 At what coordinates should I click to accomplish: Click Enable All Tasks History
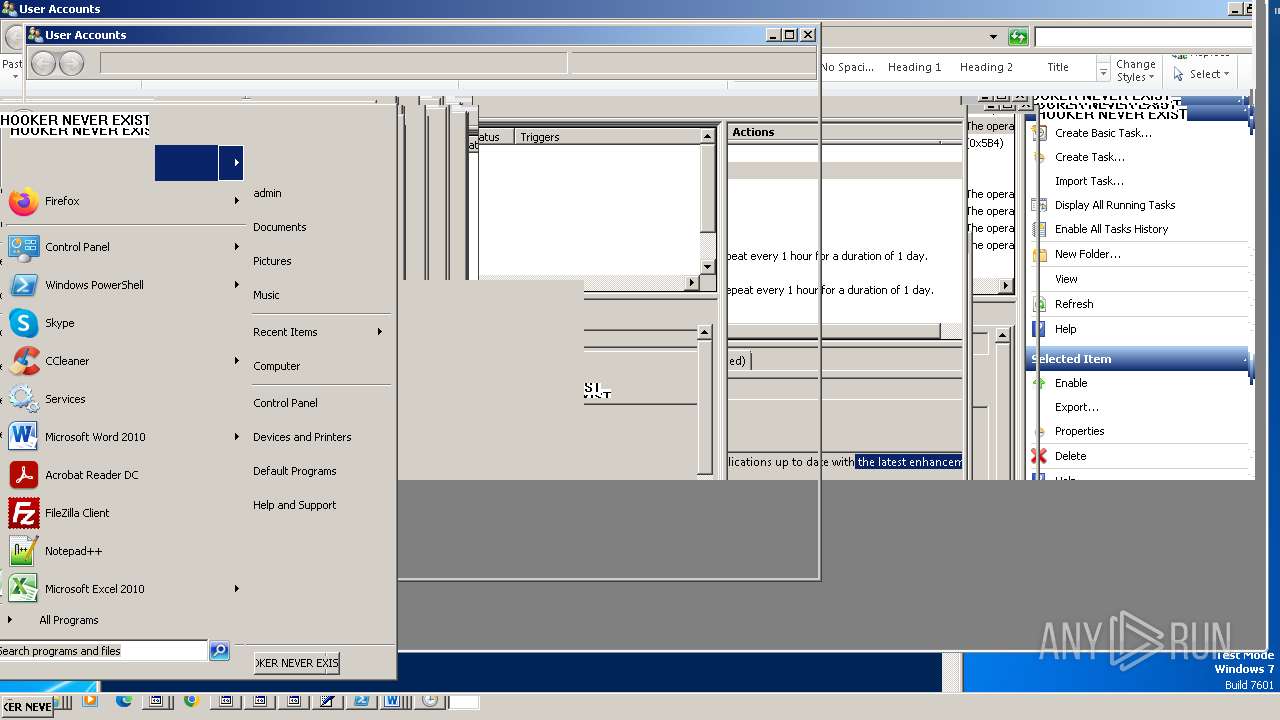tap(1111, 229)
